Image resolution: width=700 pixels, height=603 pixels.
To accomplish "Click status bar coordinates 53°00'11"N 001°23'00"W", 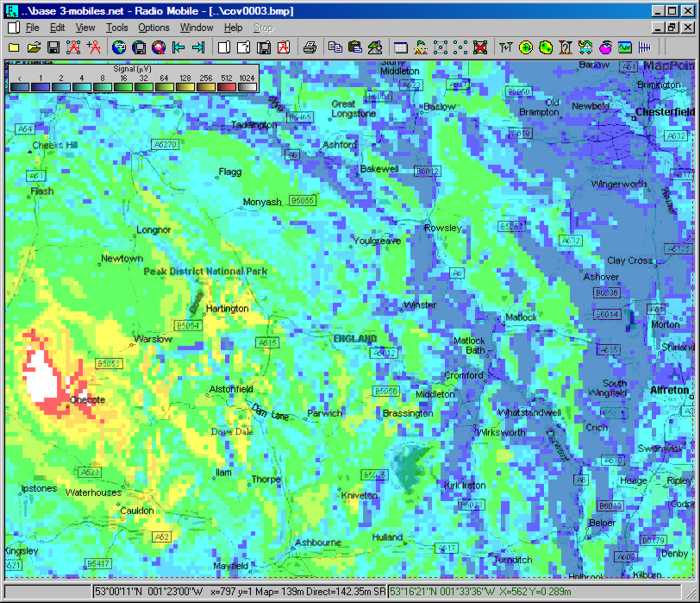I will pyautogui.click(x=149, y=591).
